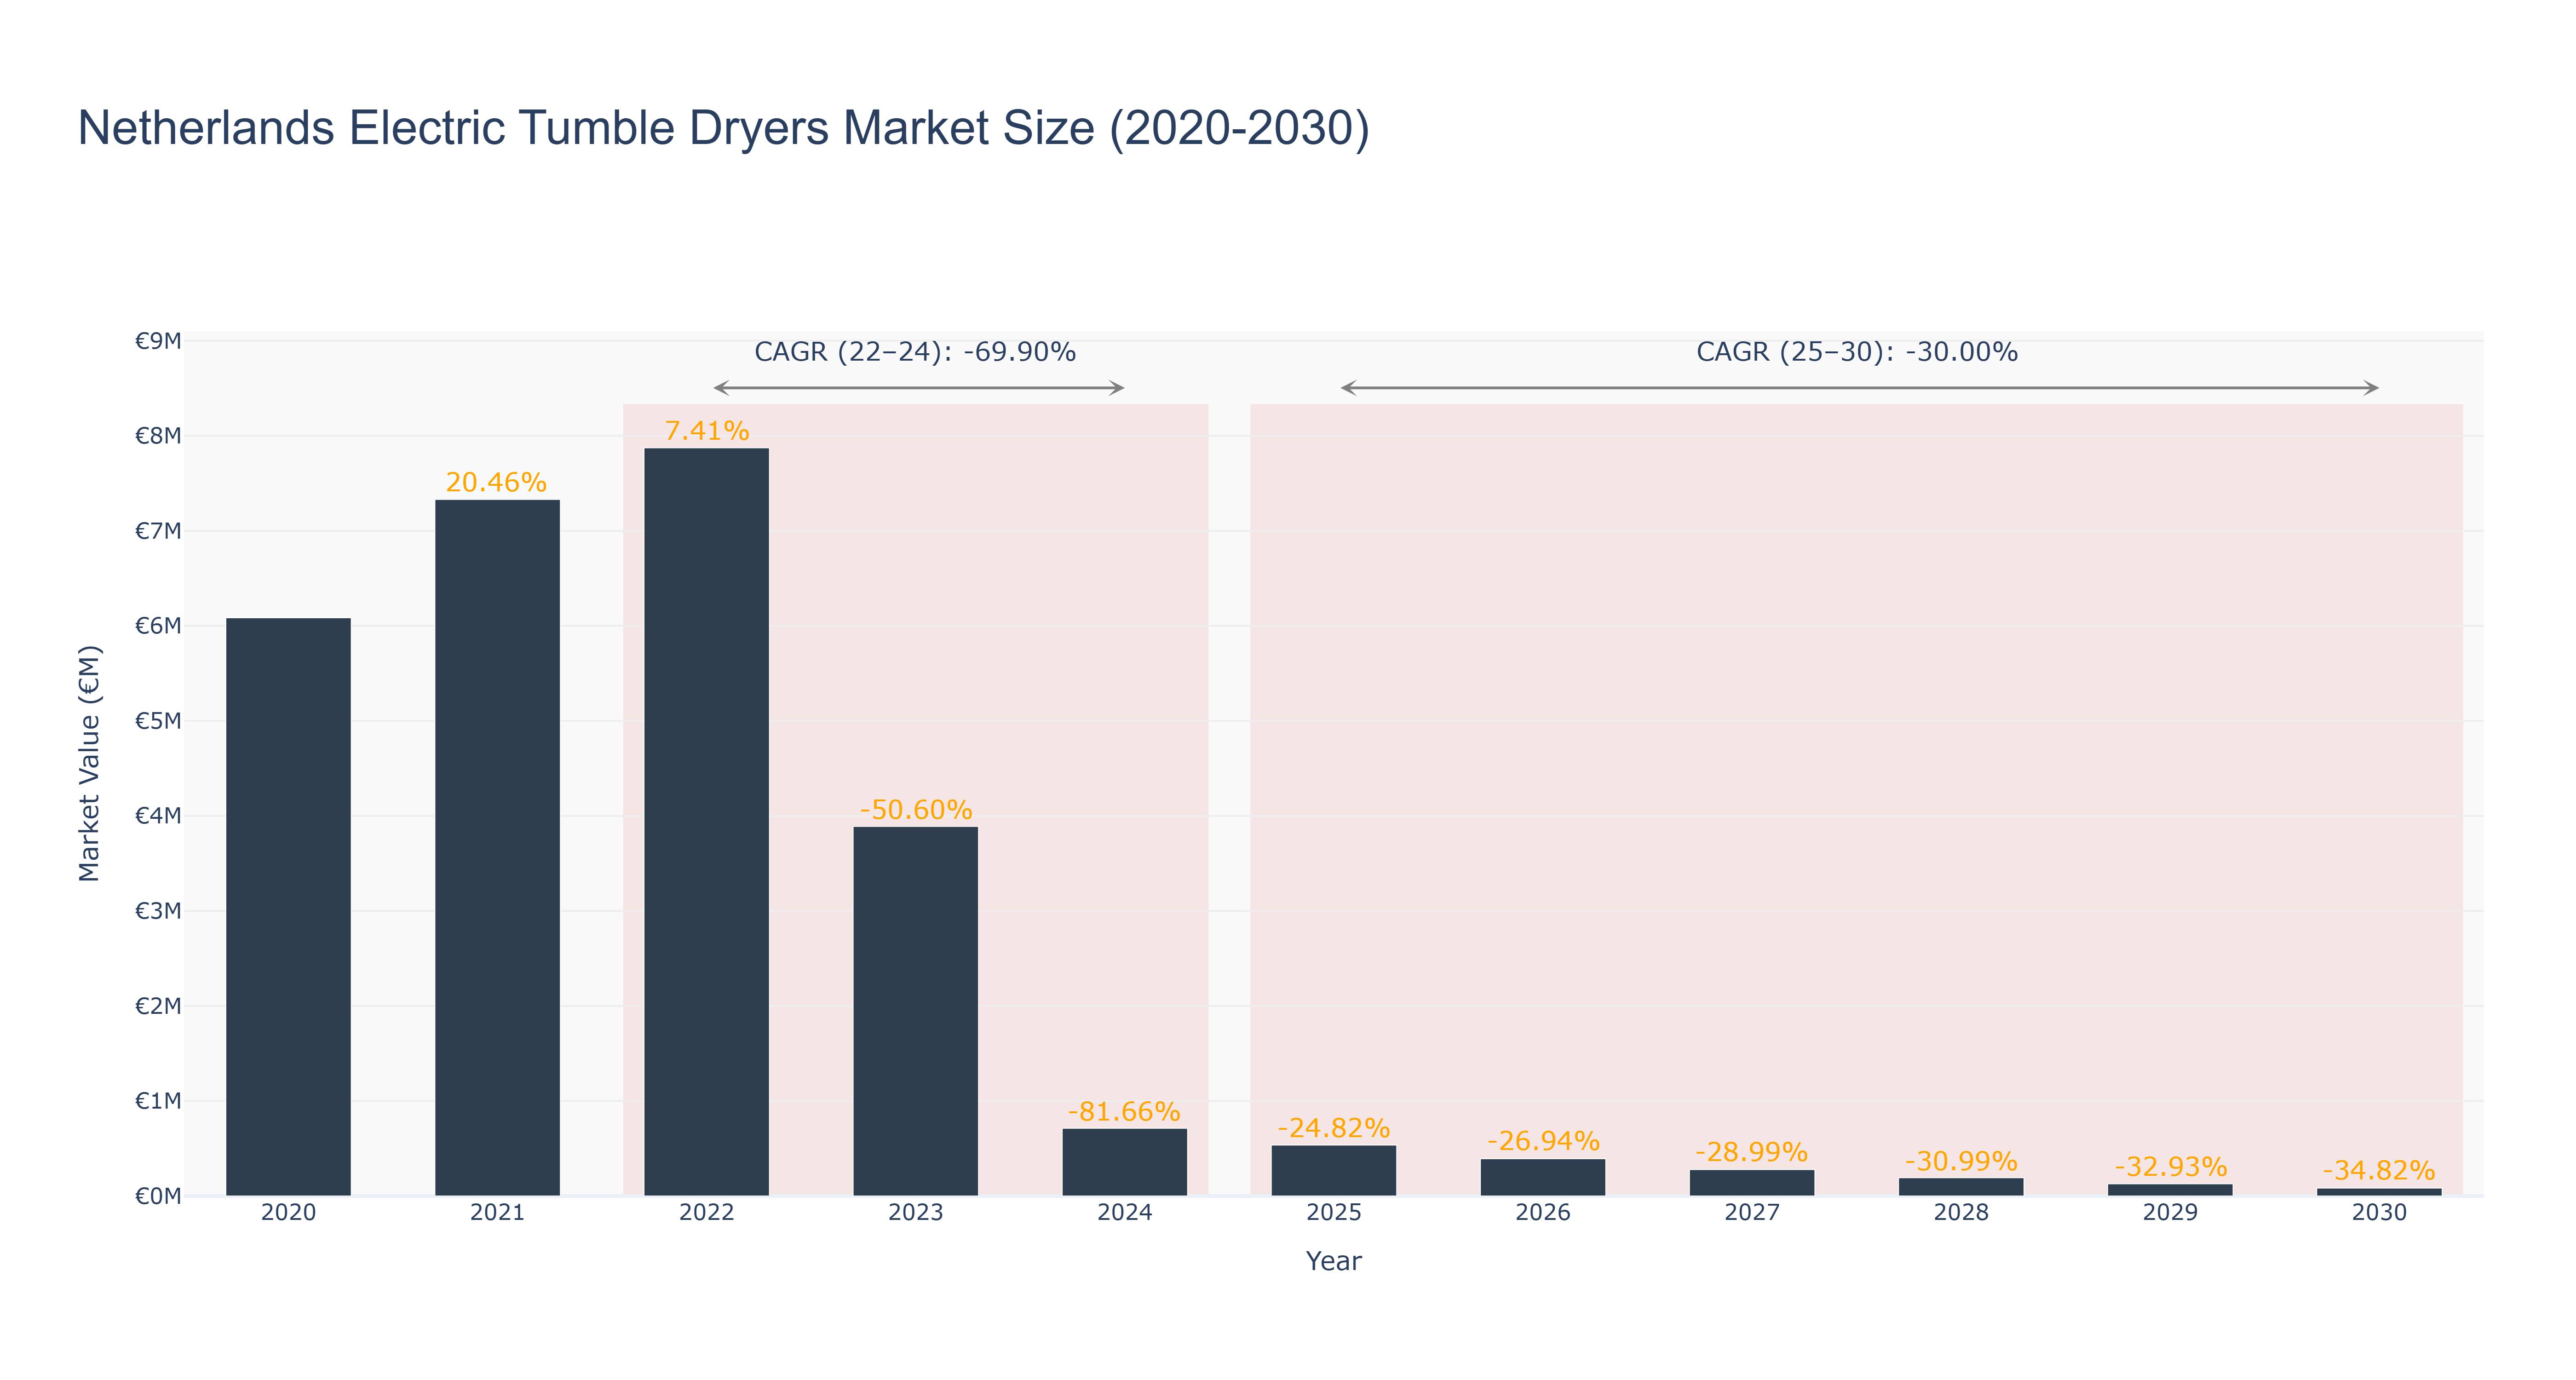Click the 'Market Value (€M)' axis title

pyautogui.click(x=90, y=763)
